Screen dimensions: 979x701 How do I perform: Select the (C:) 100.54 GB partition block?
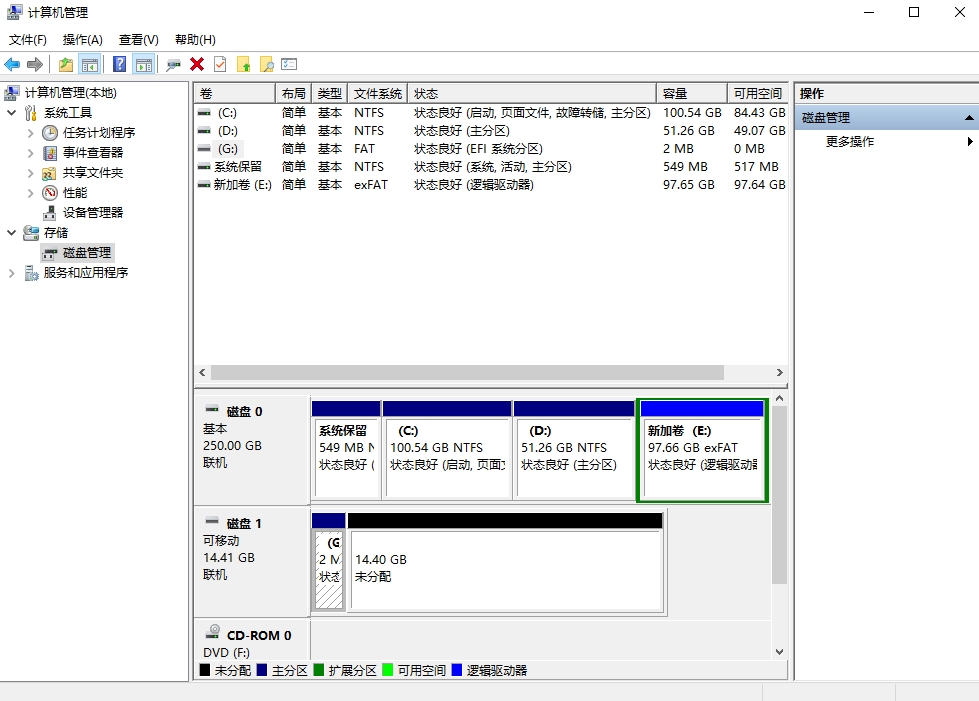click(447, 451)
